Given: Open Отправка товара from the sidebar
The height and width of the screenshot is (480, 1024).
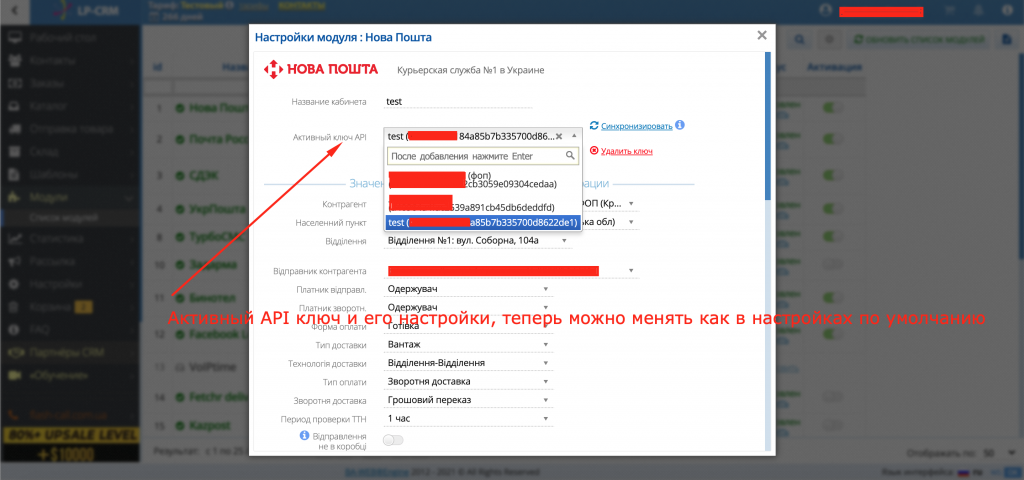Looking at the screenshot, I should pos(70,129).
